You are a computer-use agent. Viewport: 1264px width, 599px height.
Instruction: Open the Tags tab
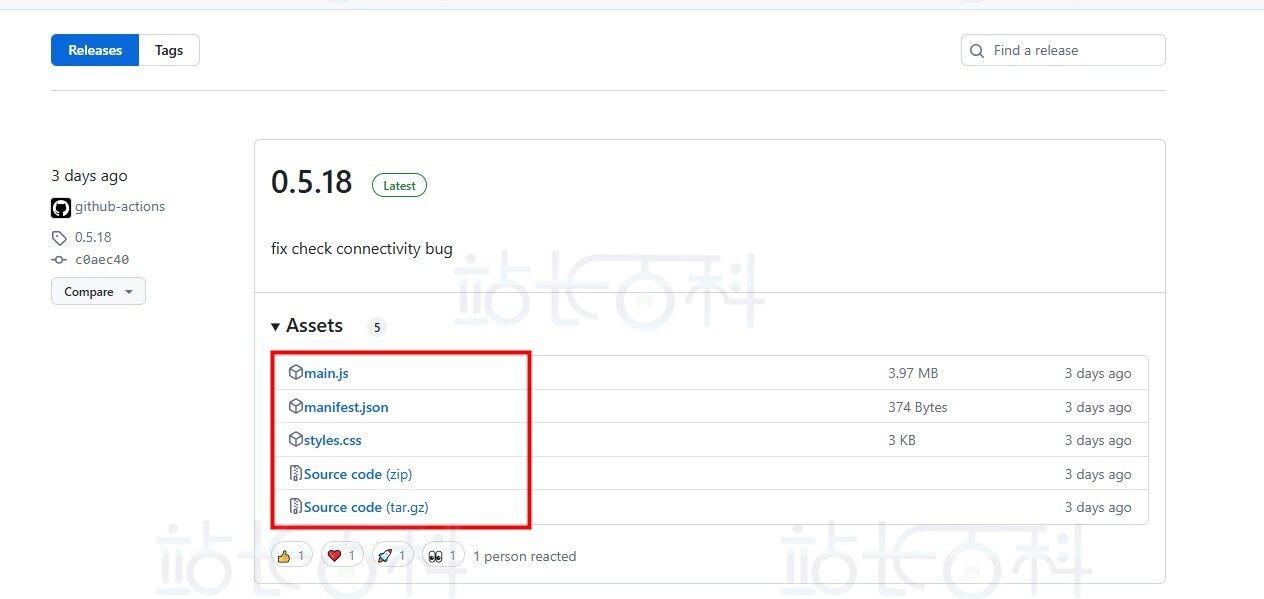pyautogui.click(x=169, y=50)
